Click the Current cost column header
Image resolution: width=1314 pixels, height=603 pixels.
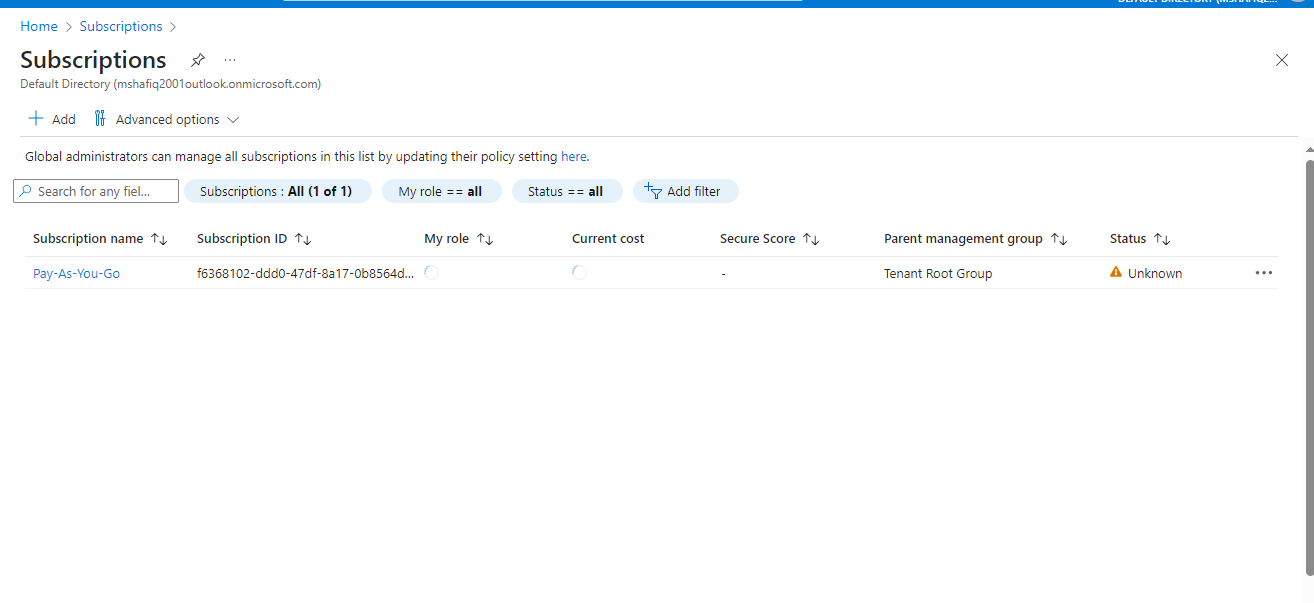608,239
